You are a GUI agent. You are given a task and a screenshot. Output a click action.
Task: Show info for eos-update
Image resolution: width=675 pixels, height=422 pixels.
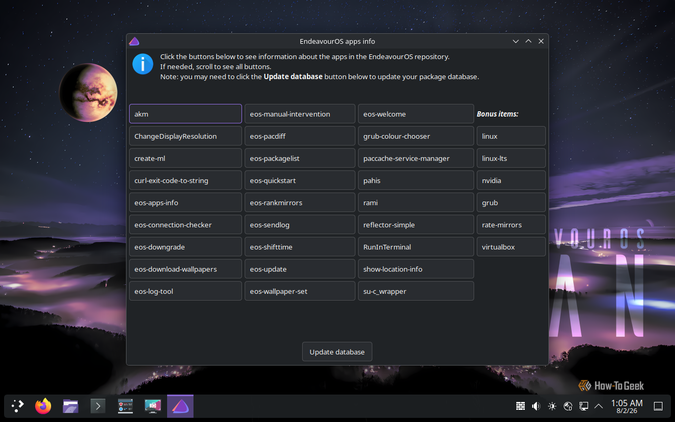[x=300, y=269]
